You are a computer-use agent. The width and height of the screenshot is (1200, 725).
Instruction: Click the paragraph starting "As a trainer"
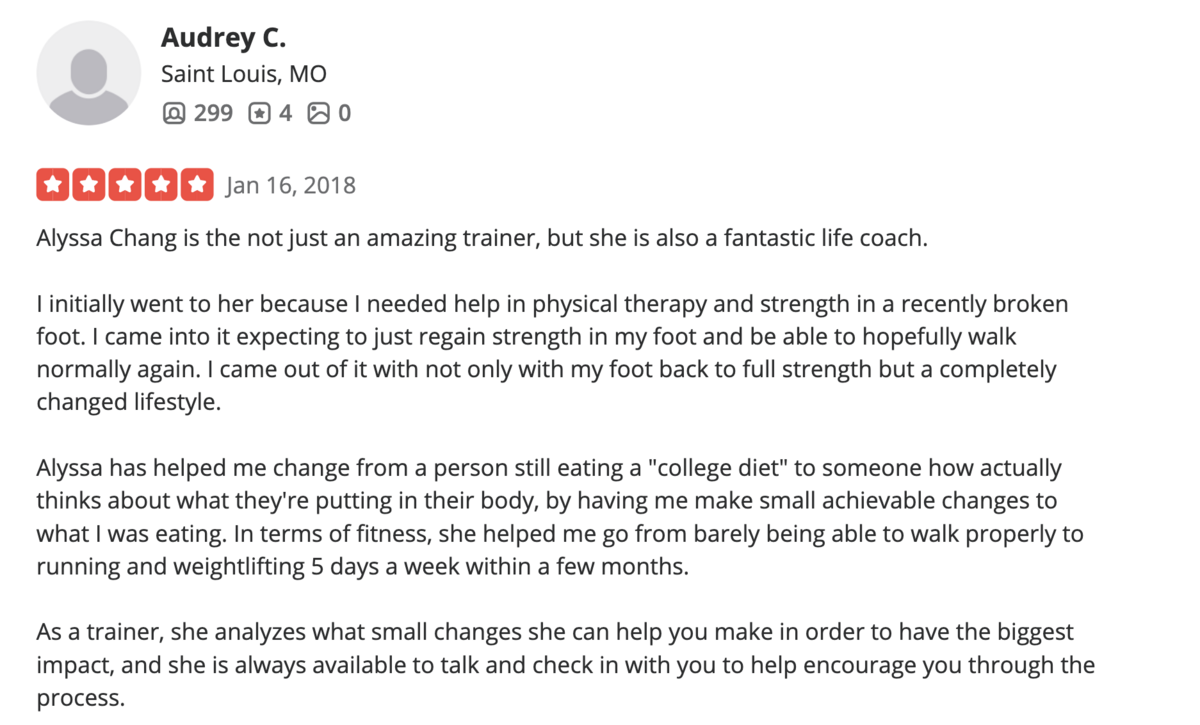point(566,665)
